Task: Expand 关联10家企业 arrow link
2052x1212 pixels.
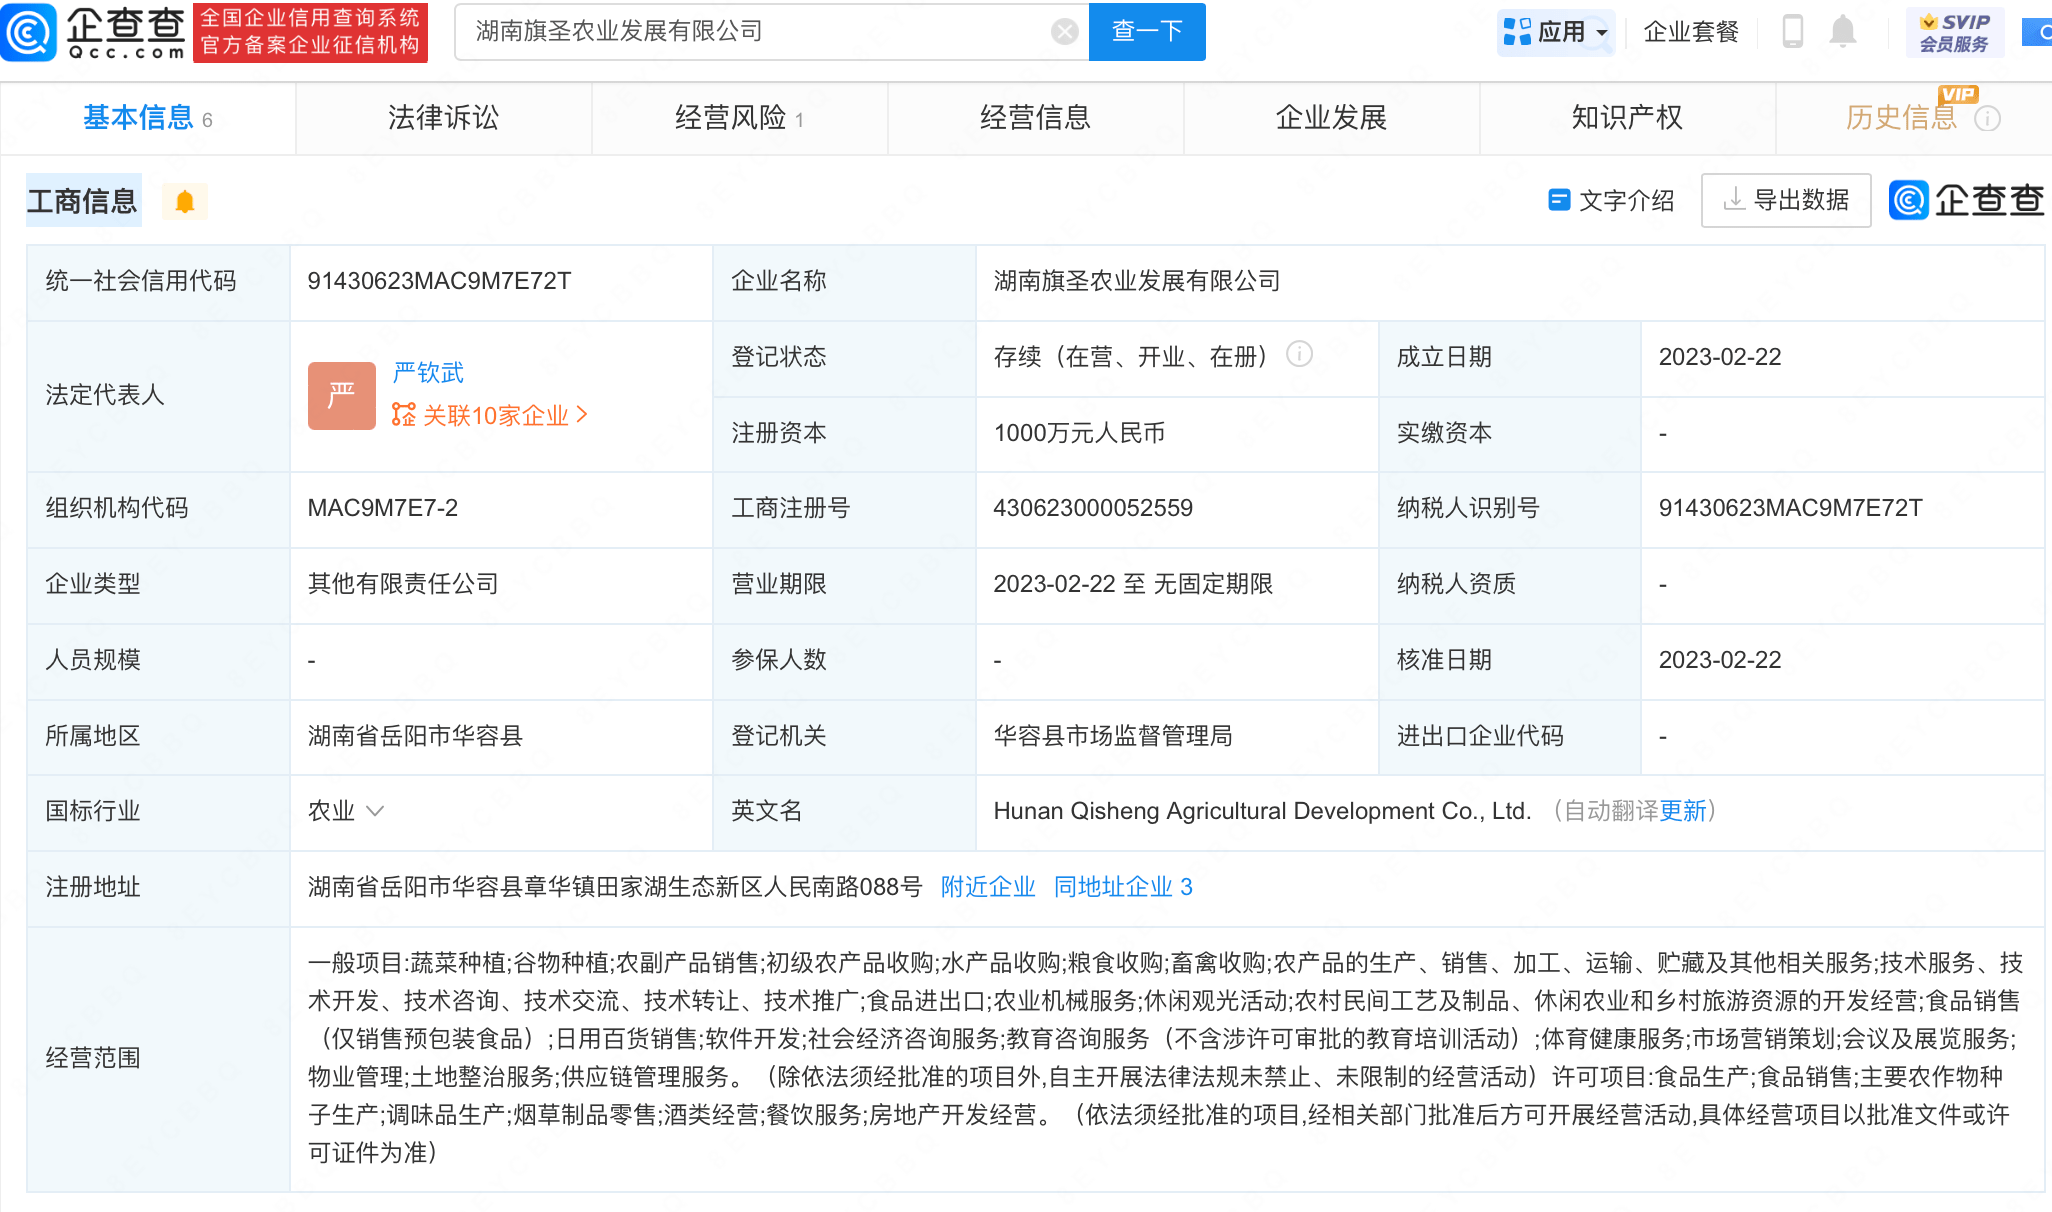Action: [490, 415]
